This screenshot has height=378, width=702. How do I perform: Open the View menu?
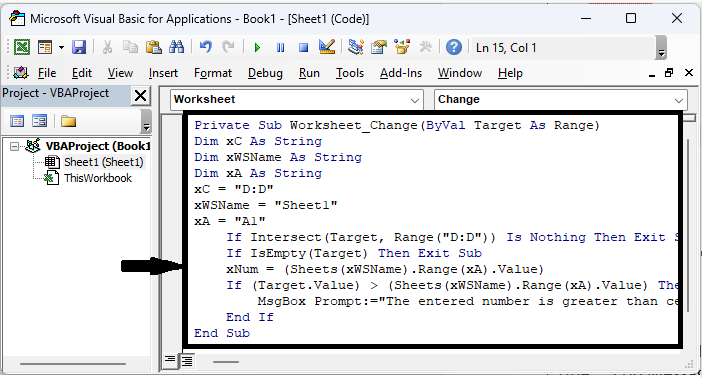pos(120,73)
